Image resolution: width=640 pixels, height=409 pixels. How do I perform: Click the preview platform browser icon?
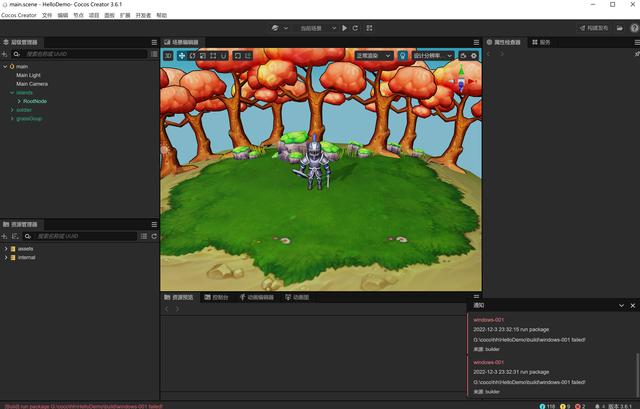pos(275,28)
